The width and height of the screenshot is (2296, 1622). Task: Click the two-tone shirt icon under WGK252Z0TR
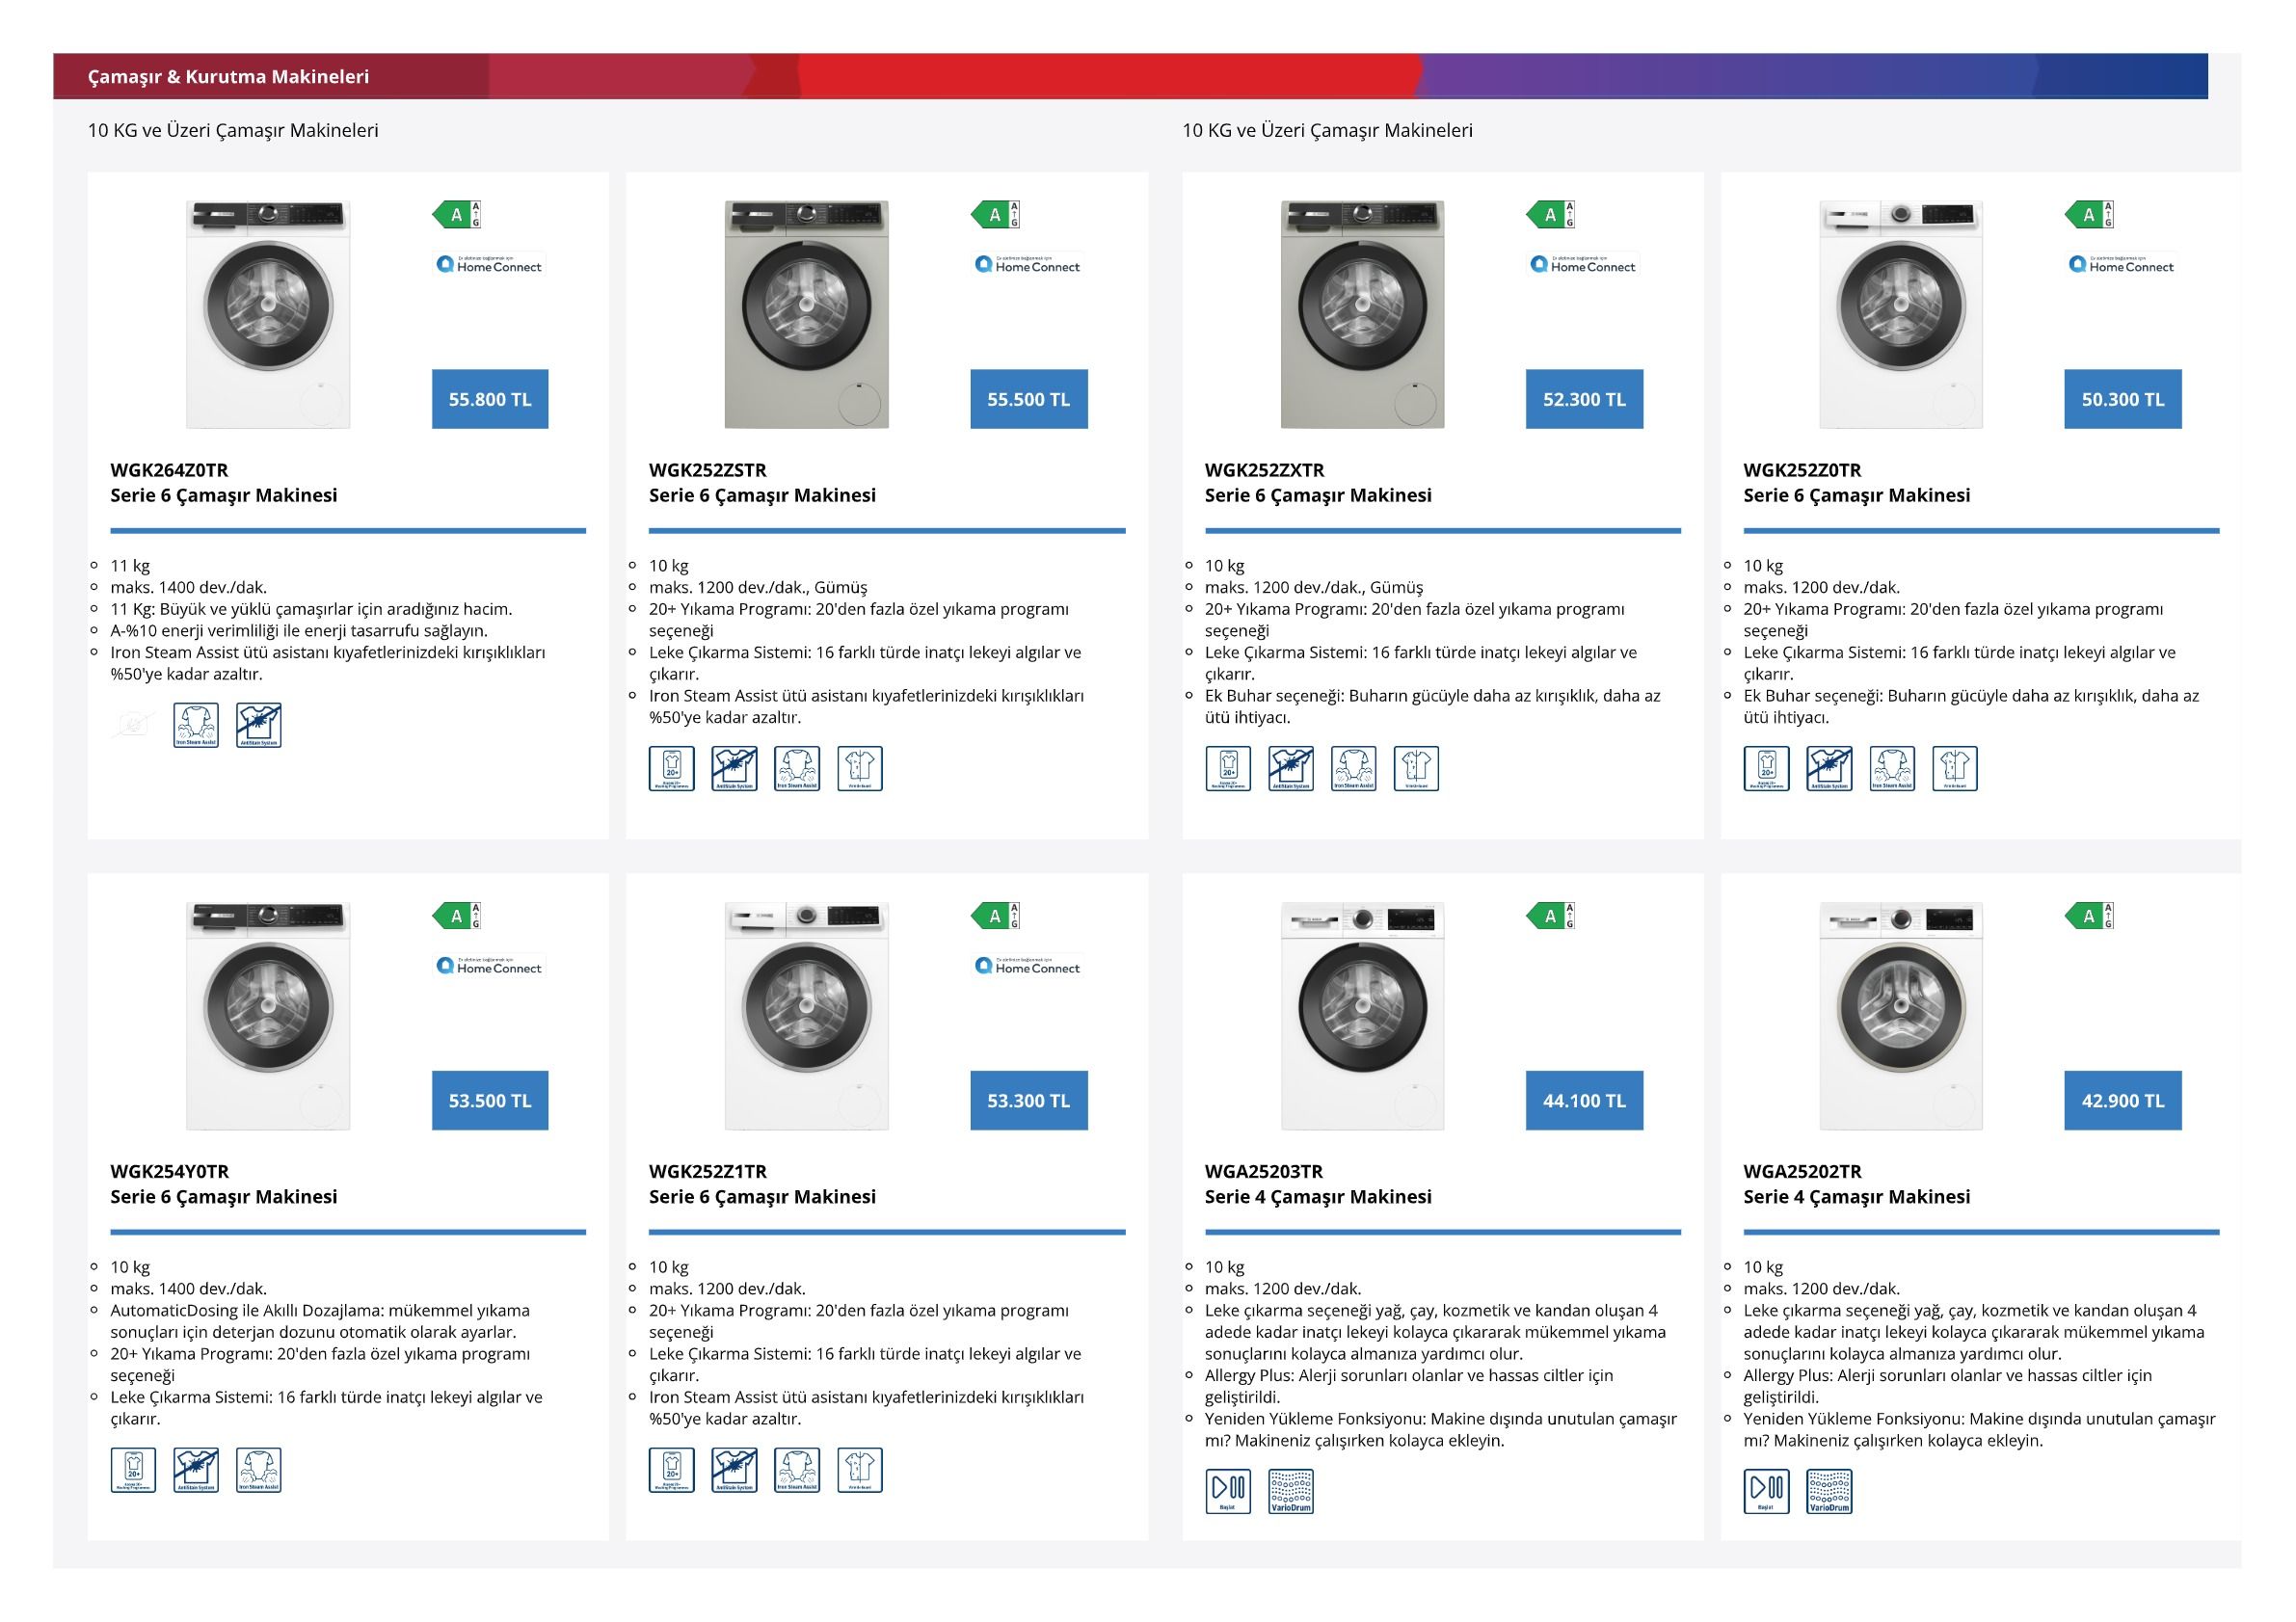pos(1955,768)
